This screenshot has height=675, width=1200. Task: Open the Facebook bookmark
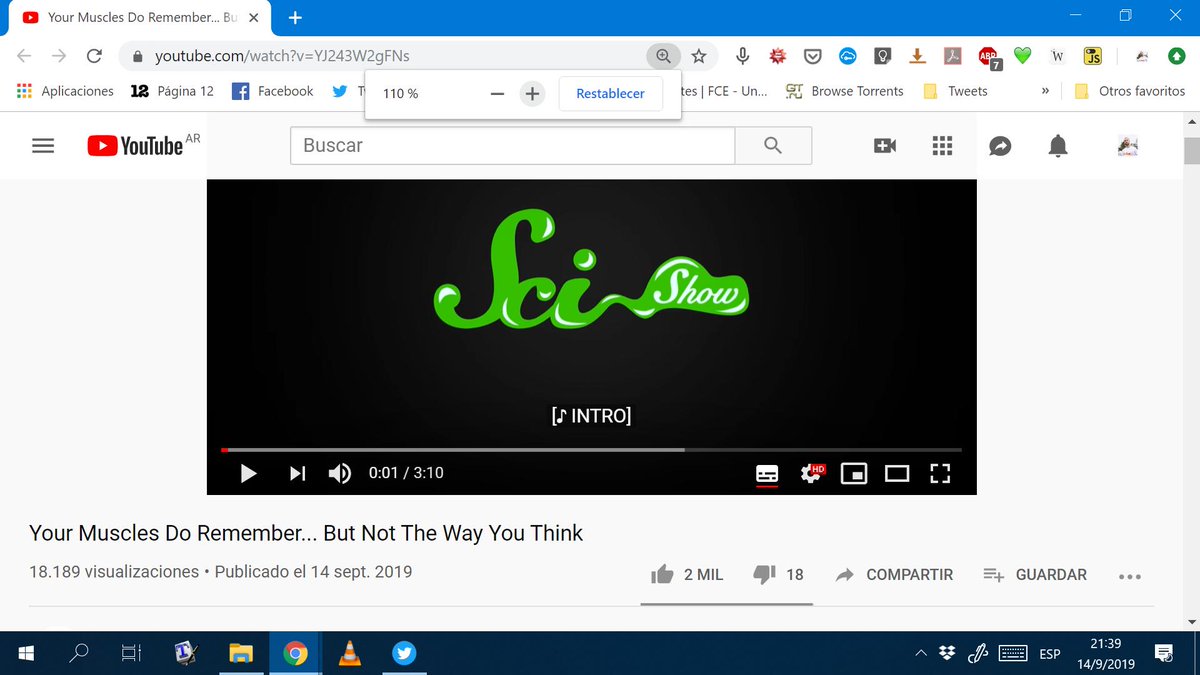click(x=272, y=91)
